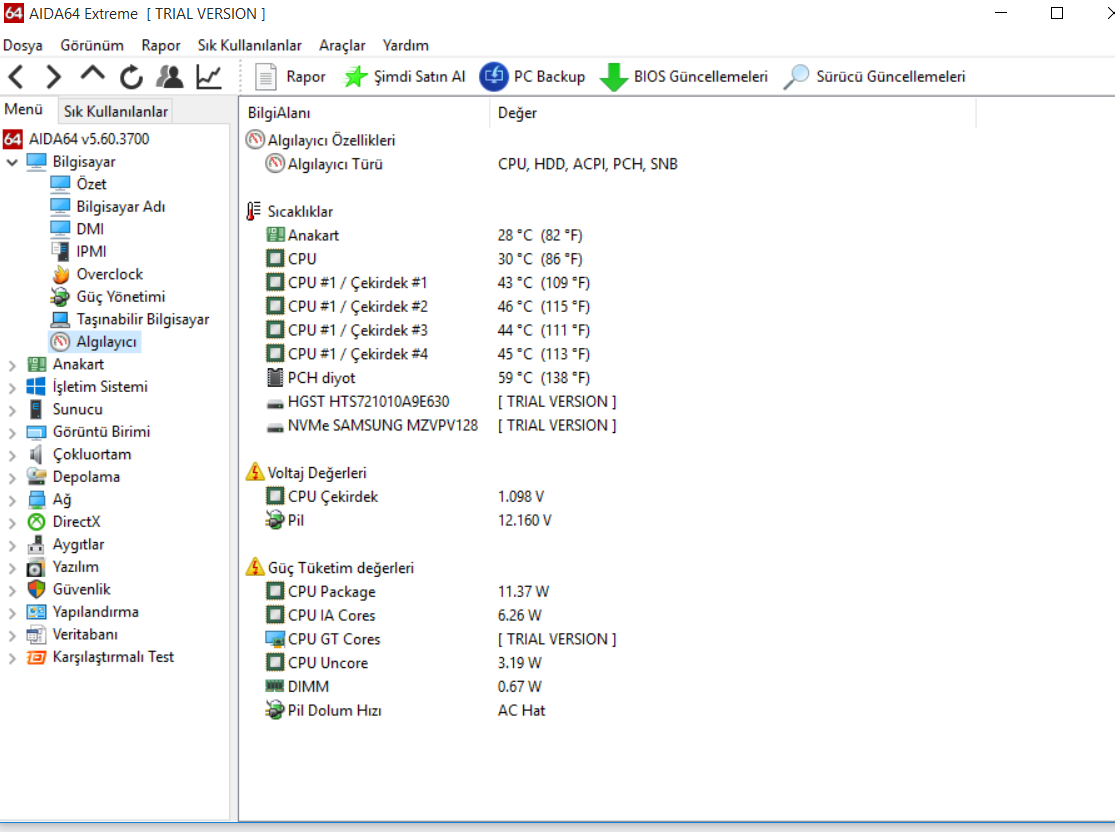The height and width of the screenshot is (832, 1115).
Task: Click the HGST hard drive icon
Action: pos(274,403)
